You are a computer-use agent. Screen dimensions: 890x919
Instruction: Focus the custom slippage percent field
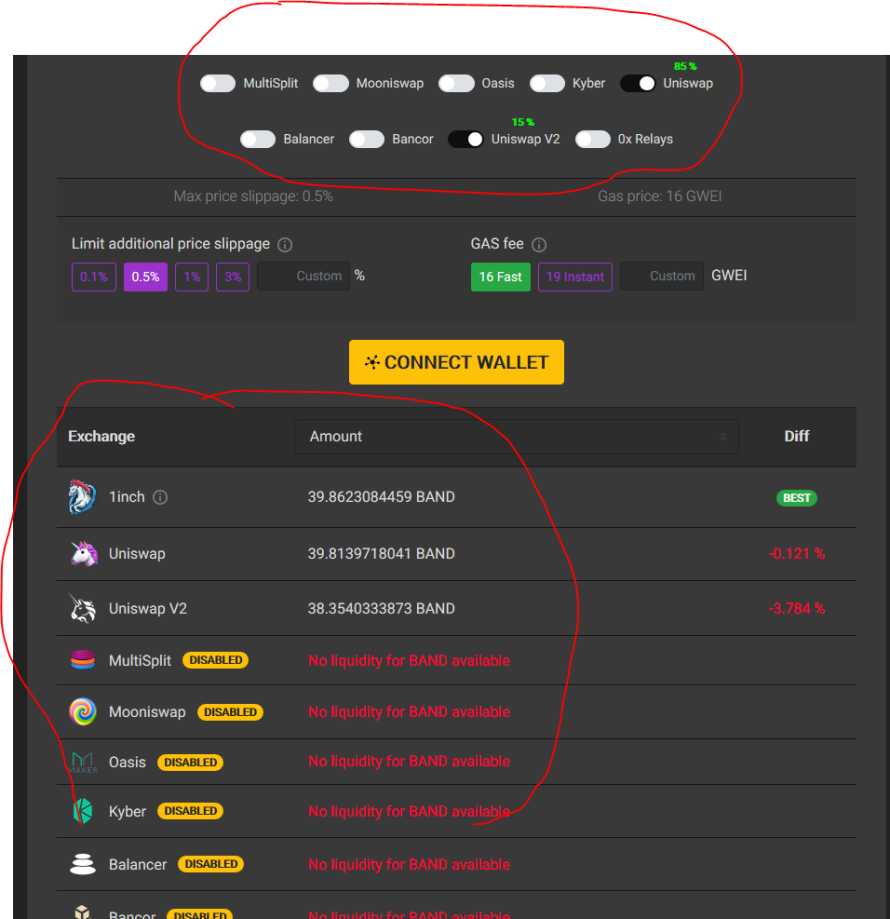[x=304, y=276]
